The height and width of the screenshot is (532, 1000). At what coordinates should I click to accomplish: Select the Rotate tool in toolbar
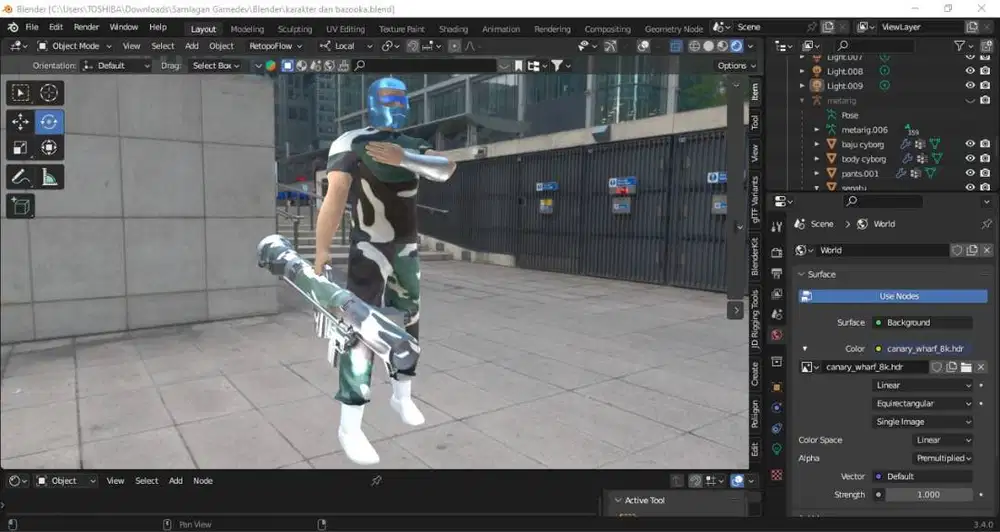[x=49, y=121]
